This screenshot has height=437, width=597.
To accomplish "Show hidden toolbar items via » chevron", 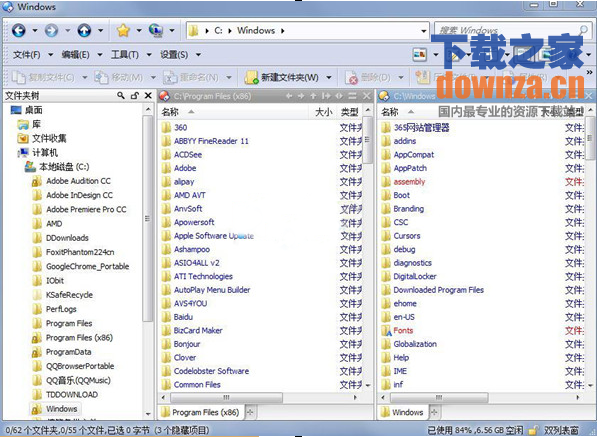I will pyautogui.click(x=589, y=72).
